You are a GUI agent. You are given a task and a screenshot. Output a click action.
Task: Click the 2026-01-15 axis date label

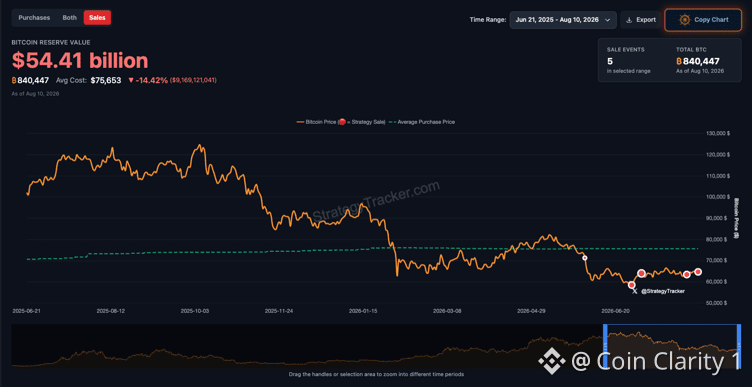point(364,311)
